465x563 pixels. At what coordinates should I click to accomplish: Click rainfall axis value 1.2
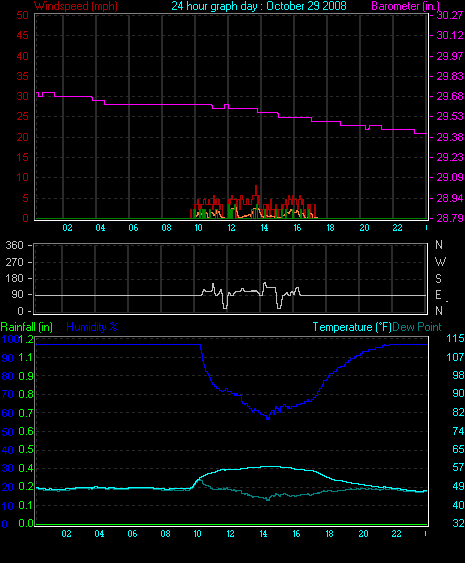tap(26, 339)
